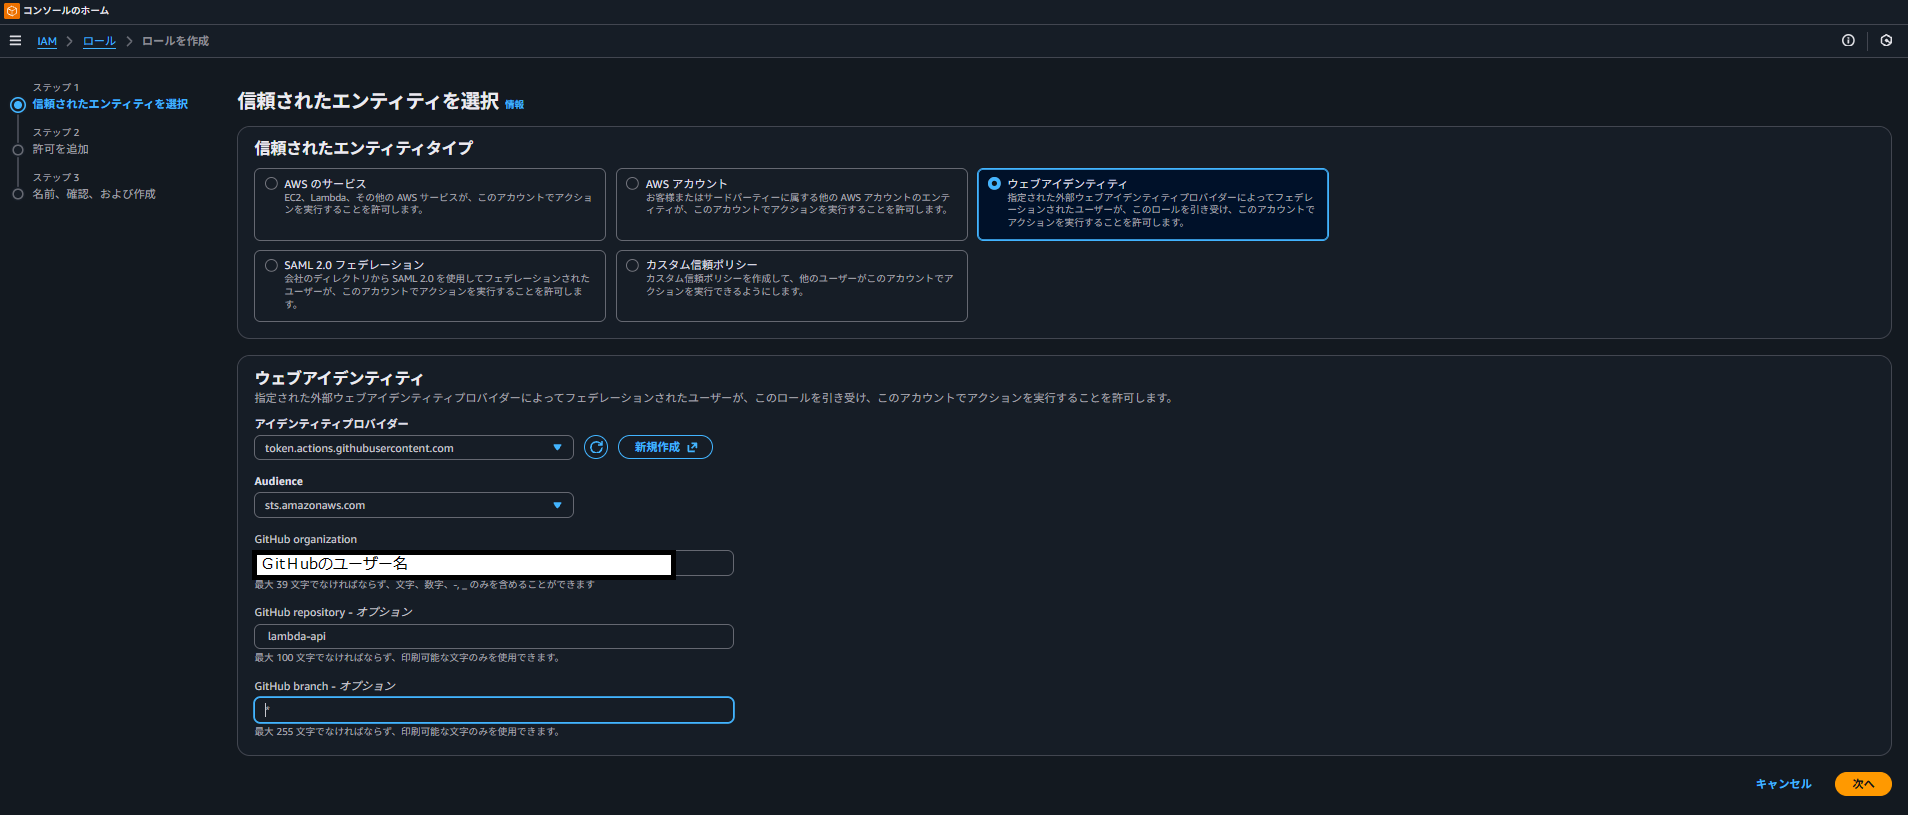Click the 次へ button
This screenshot has width=1908, height=815.
[x=1863, y=784]
